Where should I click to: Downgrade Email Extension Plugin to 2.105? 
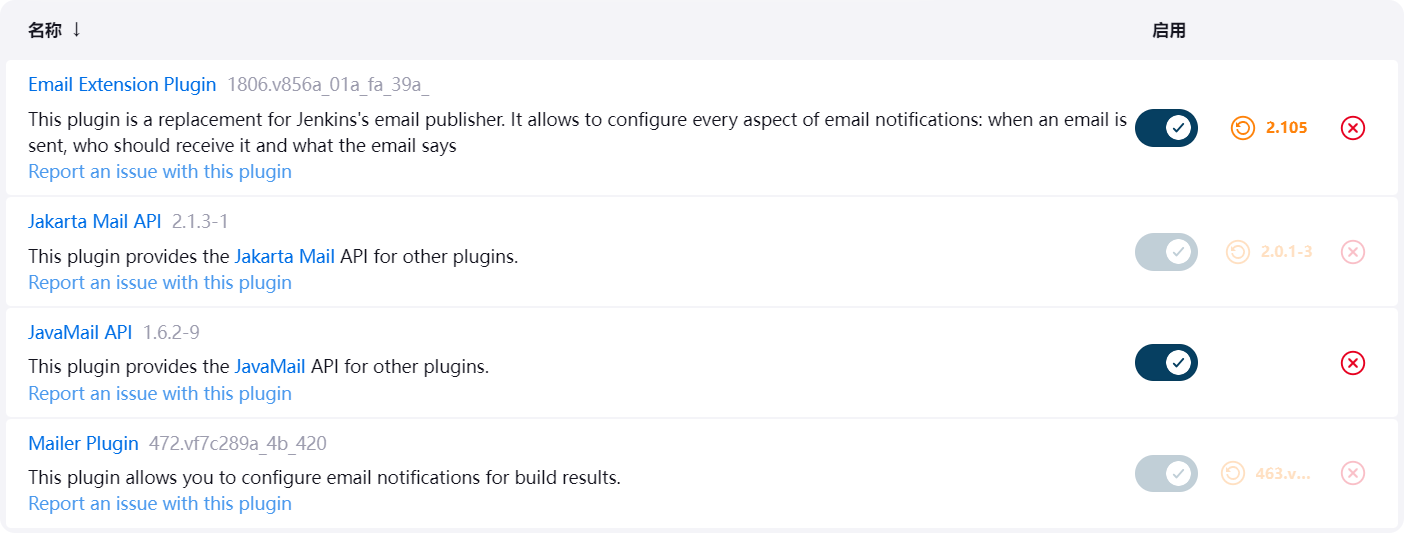pyautogui.click(x=1270, y=128)
